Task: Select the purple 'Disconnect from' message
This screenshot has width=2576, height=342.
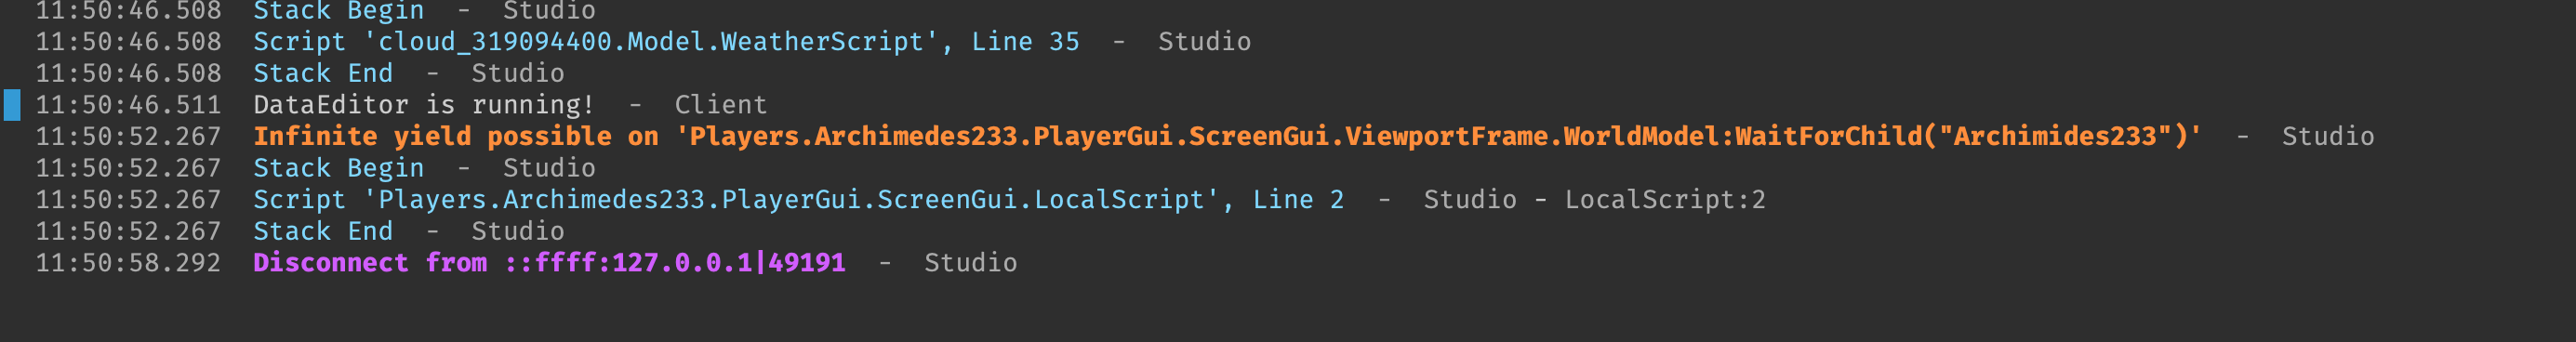Action: pyautogui.click(x=549, y=263)
